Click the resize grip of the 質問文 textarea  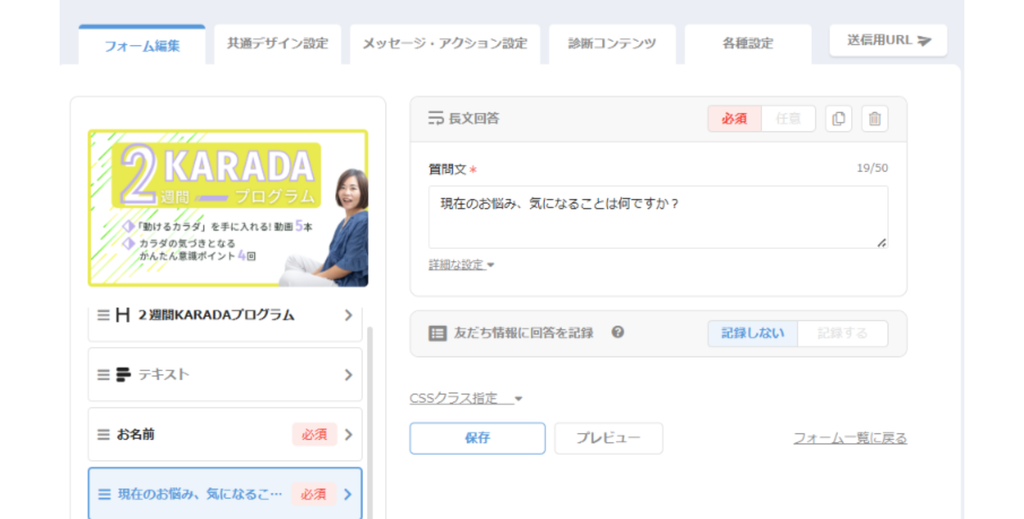[882, 243]
